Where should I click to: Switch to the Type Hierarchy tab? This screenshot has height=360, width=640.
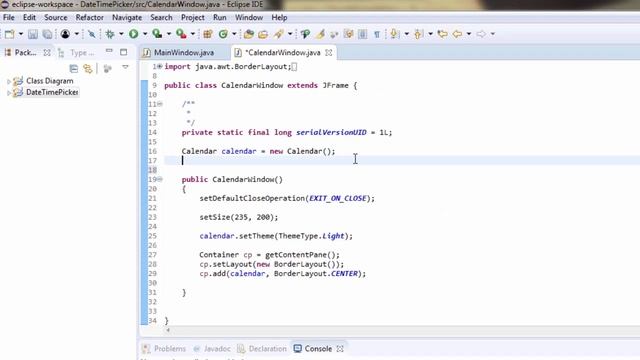click(77, 53)
